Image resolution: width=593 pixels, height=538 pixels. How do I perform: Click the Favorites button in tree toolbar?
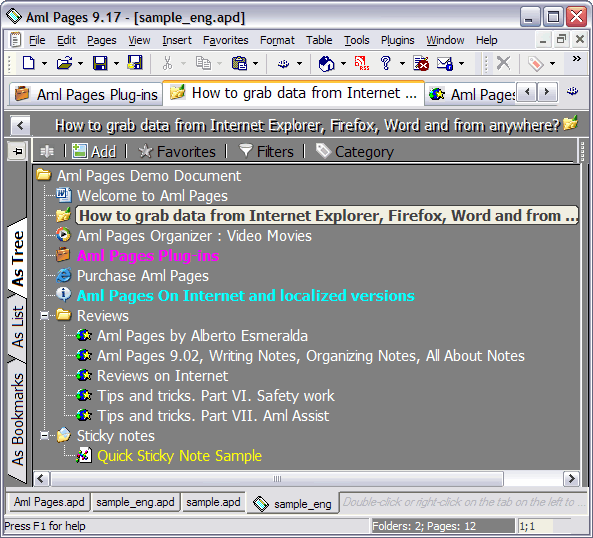point(177,151)
